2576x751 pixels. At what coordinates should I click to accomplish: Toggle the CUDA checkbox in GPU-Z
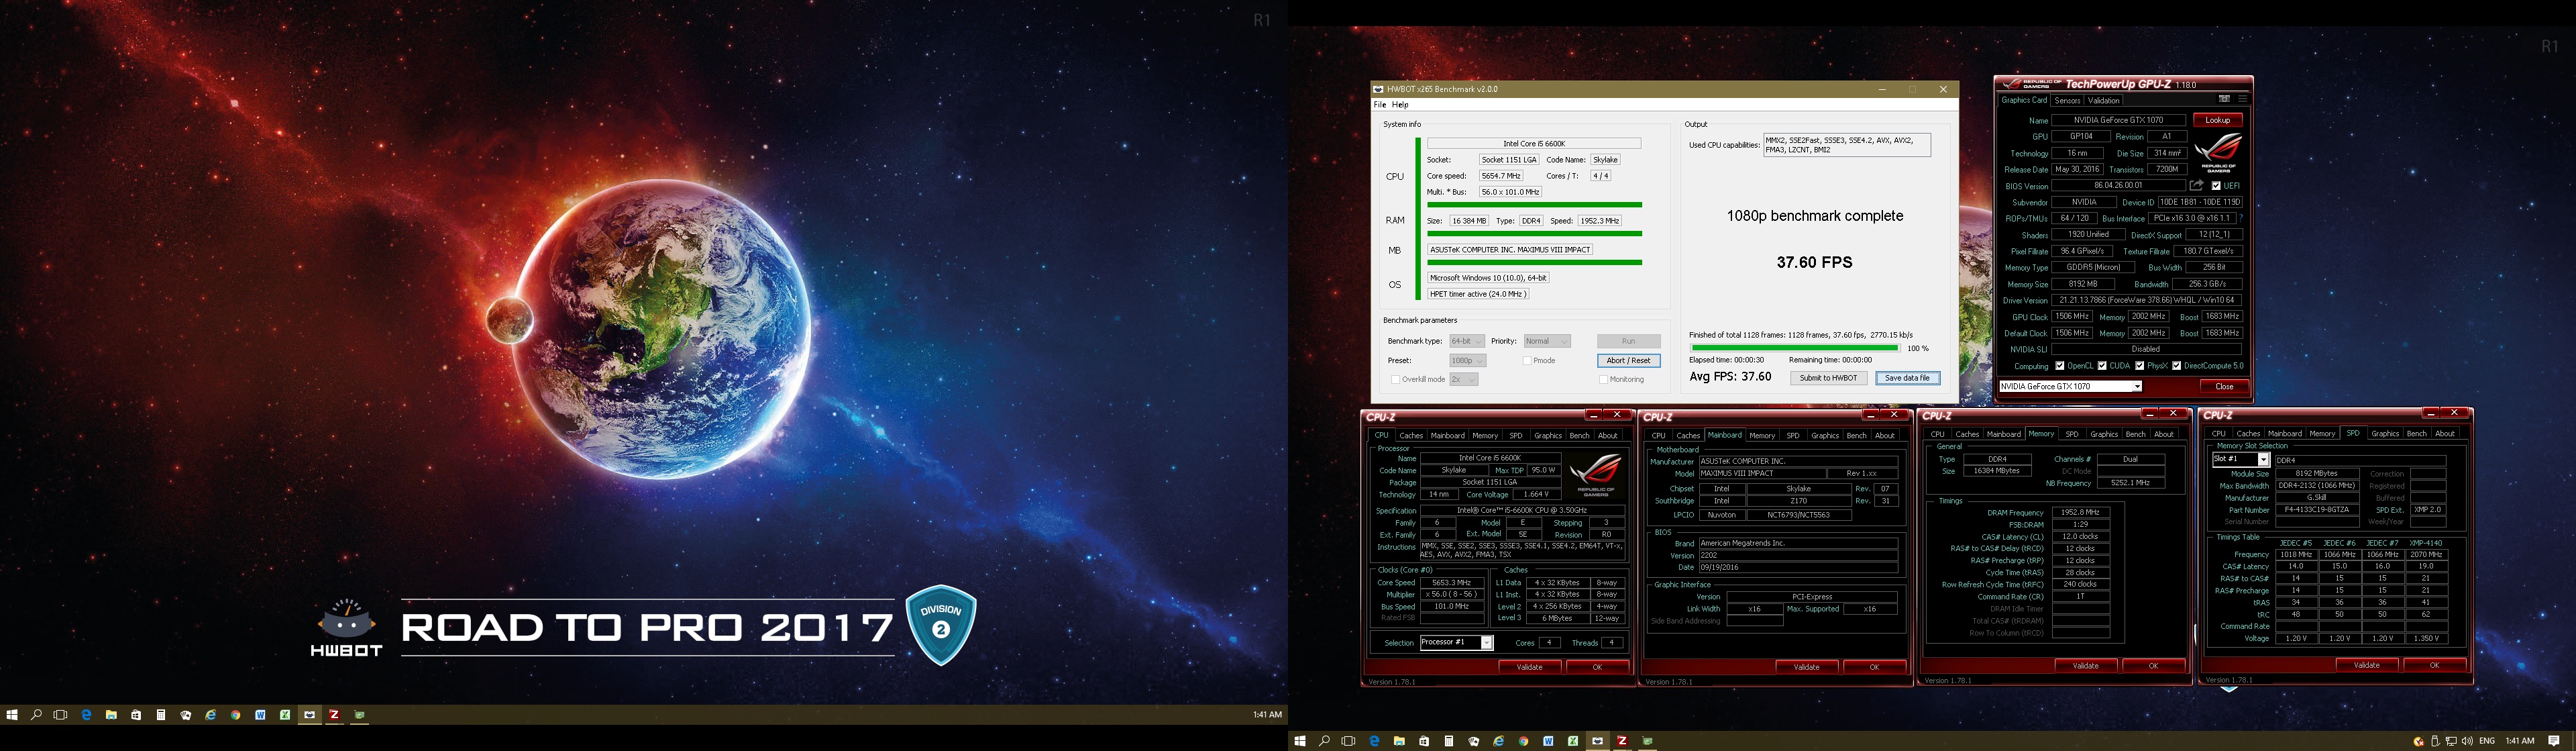[2102, 365]
